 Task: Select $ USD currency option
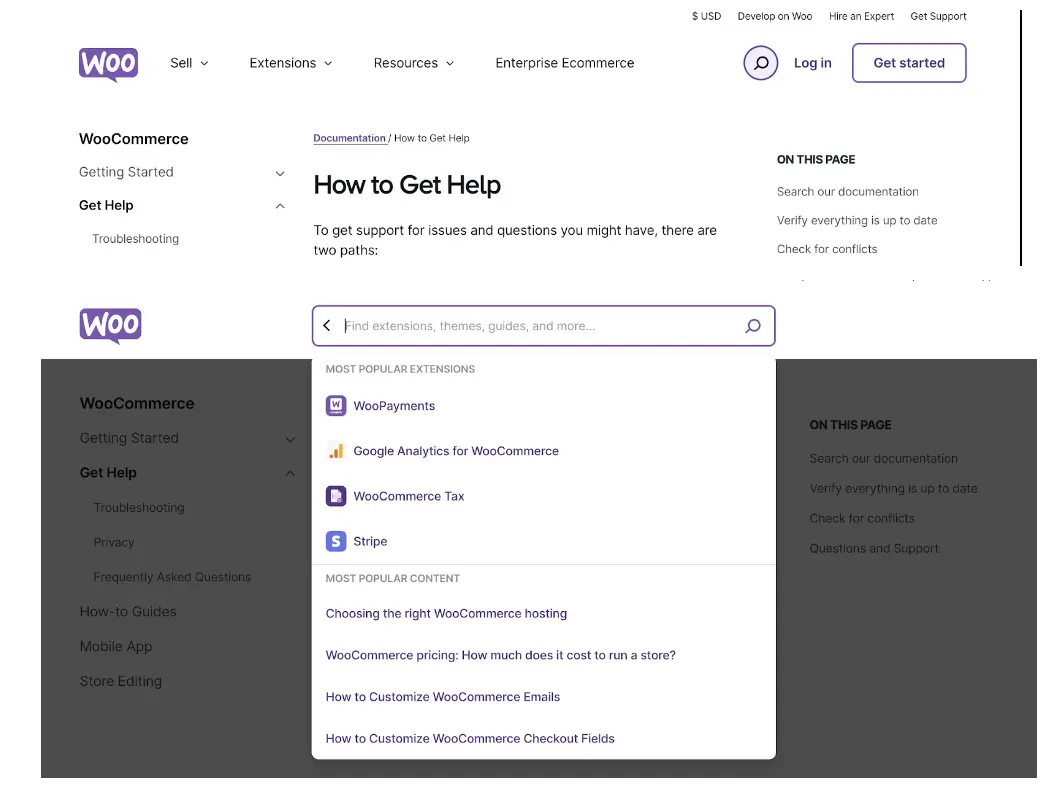point(706,16)
